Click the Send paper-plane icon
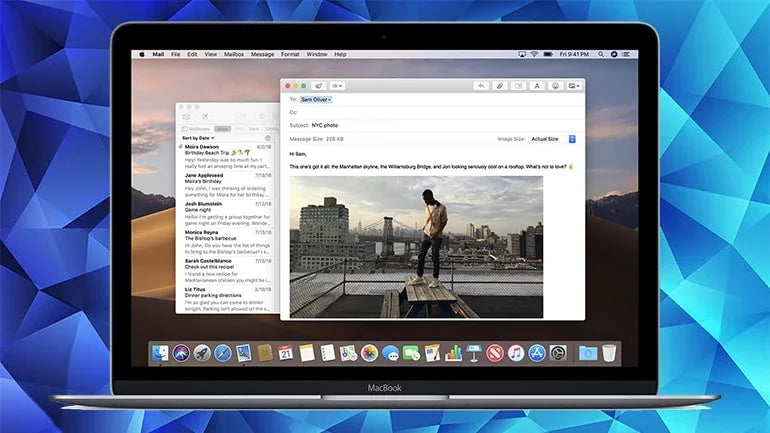Screen dimensions: 770x433 click(318, 86)
